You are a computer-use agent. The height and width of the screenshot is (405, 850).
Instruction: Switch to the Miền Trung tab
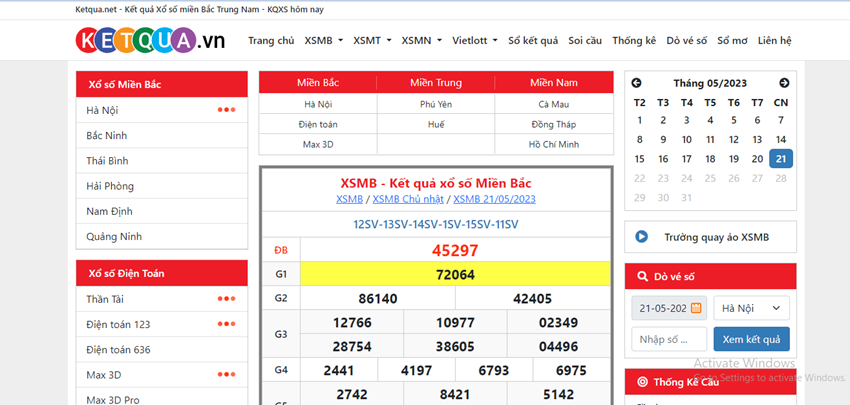pyautogui.click(x=436, y=82)
